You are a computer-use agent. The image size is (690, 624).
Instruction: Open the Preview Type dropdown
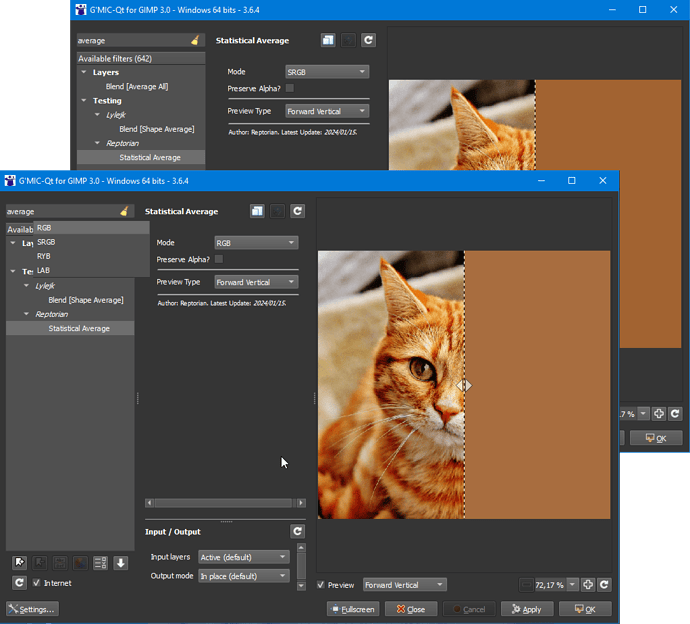[256, 282]
